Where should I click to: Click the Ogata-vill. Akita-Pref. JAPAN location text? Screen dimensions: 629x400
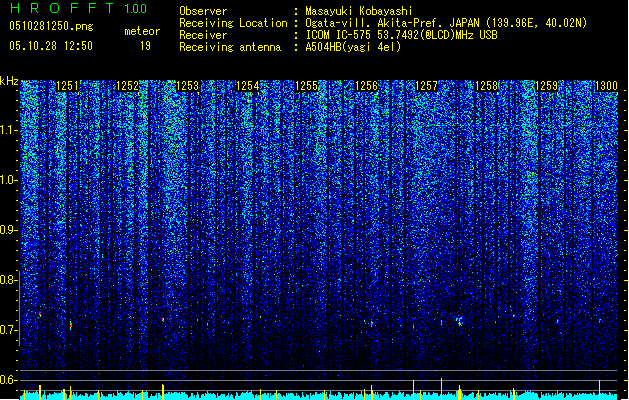click(x=446, y=23)
